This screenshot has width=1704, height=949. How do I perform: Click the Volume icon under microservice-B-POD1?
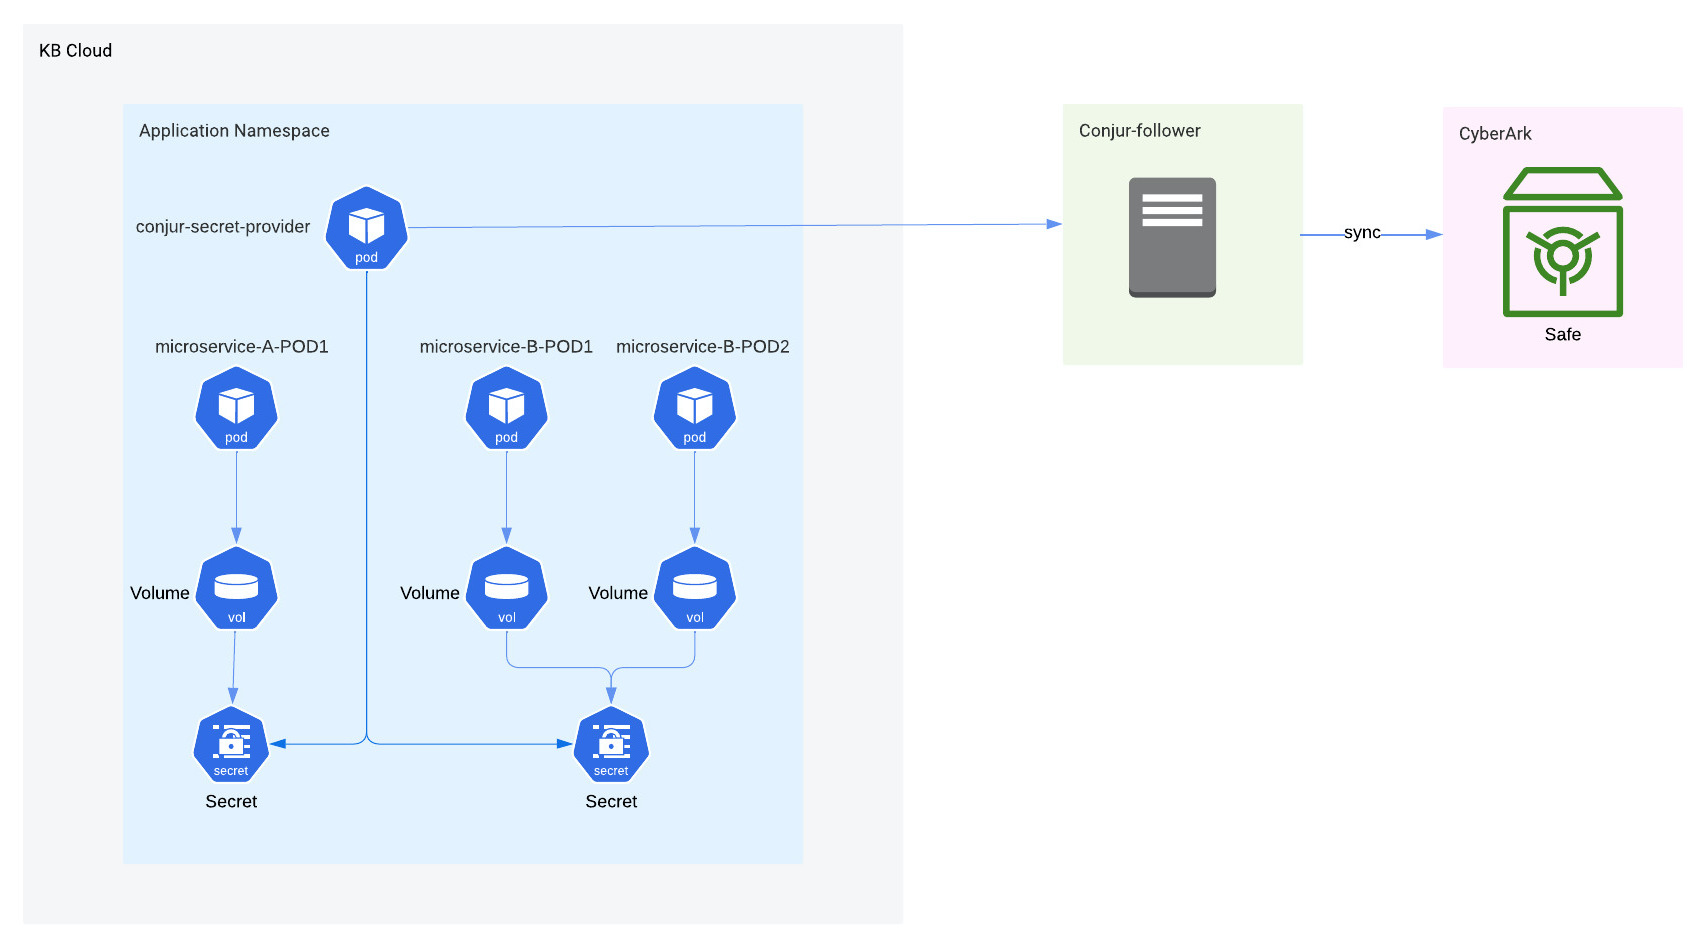506,588
